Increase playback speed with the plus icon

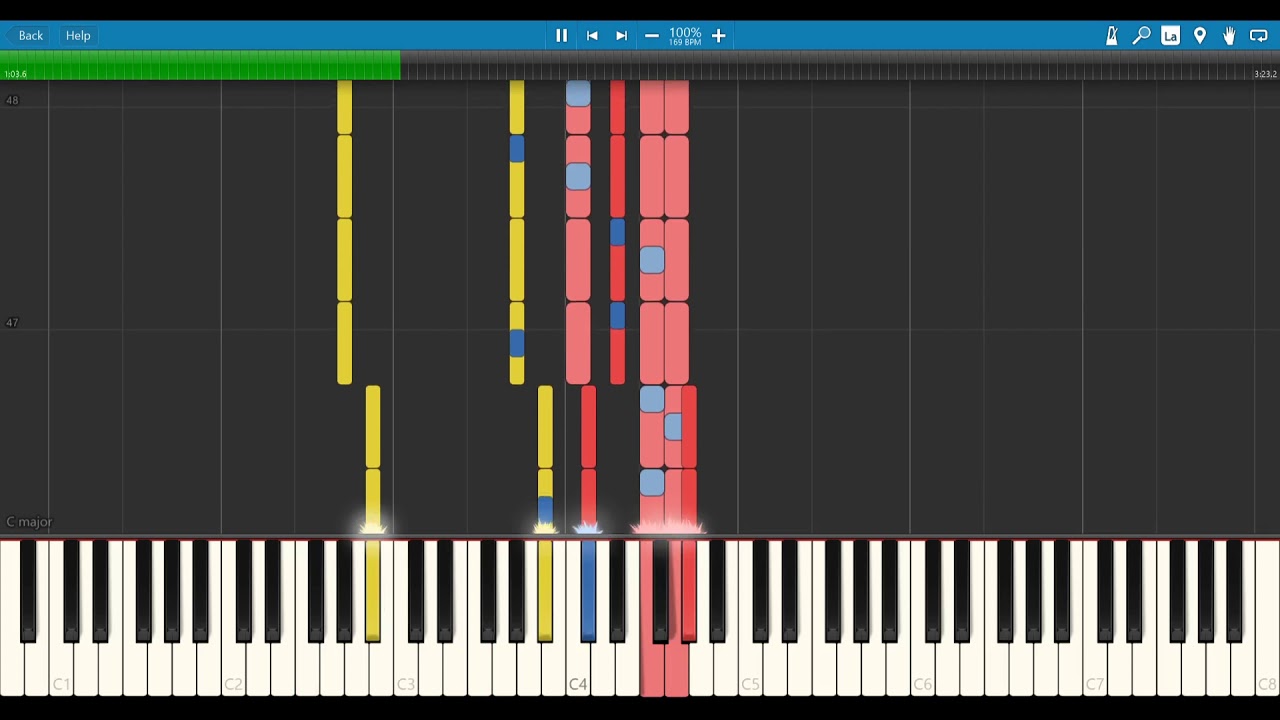pos(718,35)
